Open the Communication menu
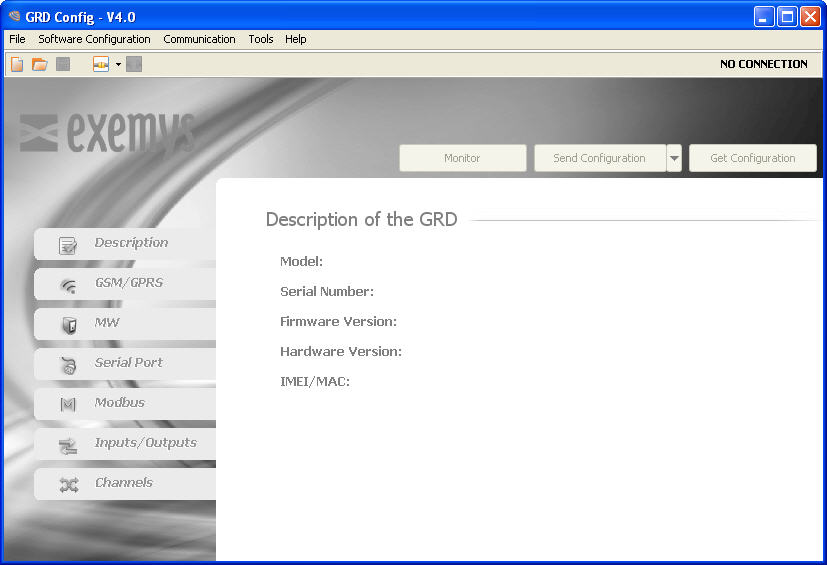827x565 pixels. (199, 39)
